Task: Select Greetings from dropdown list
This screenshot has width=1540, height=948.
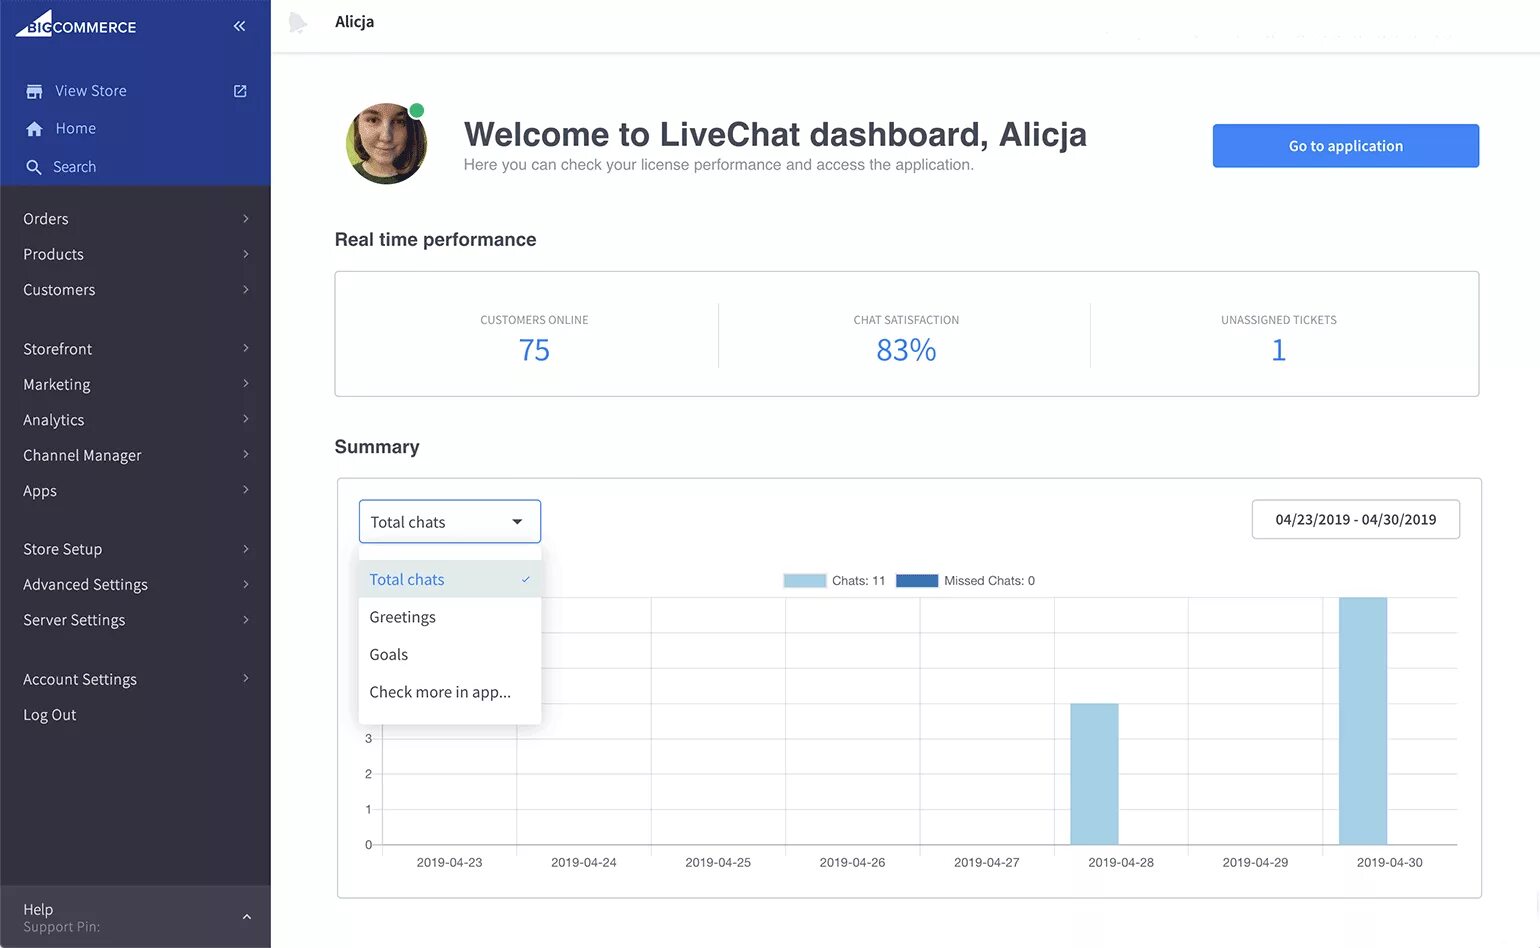Action: coord(450,617)
